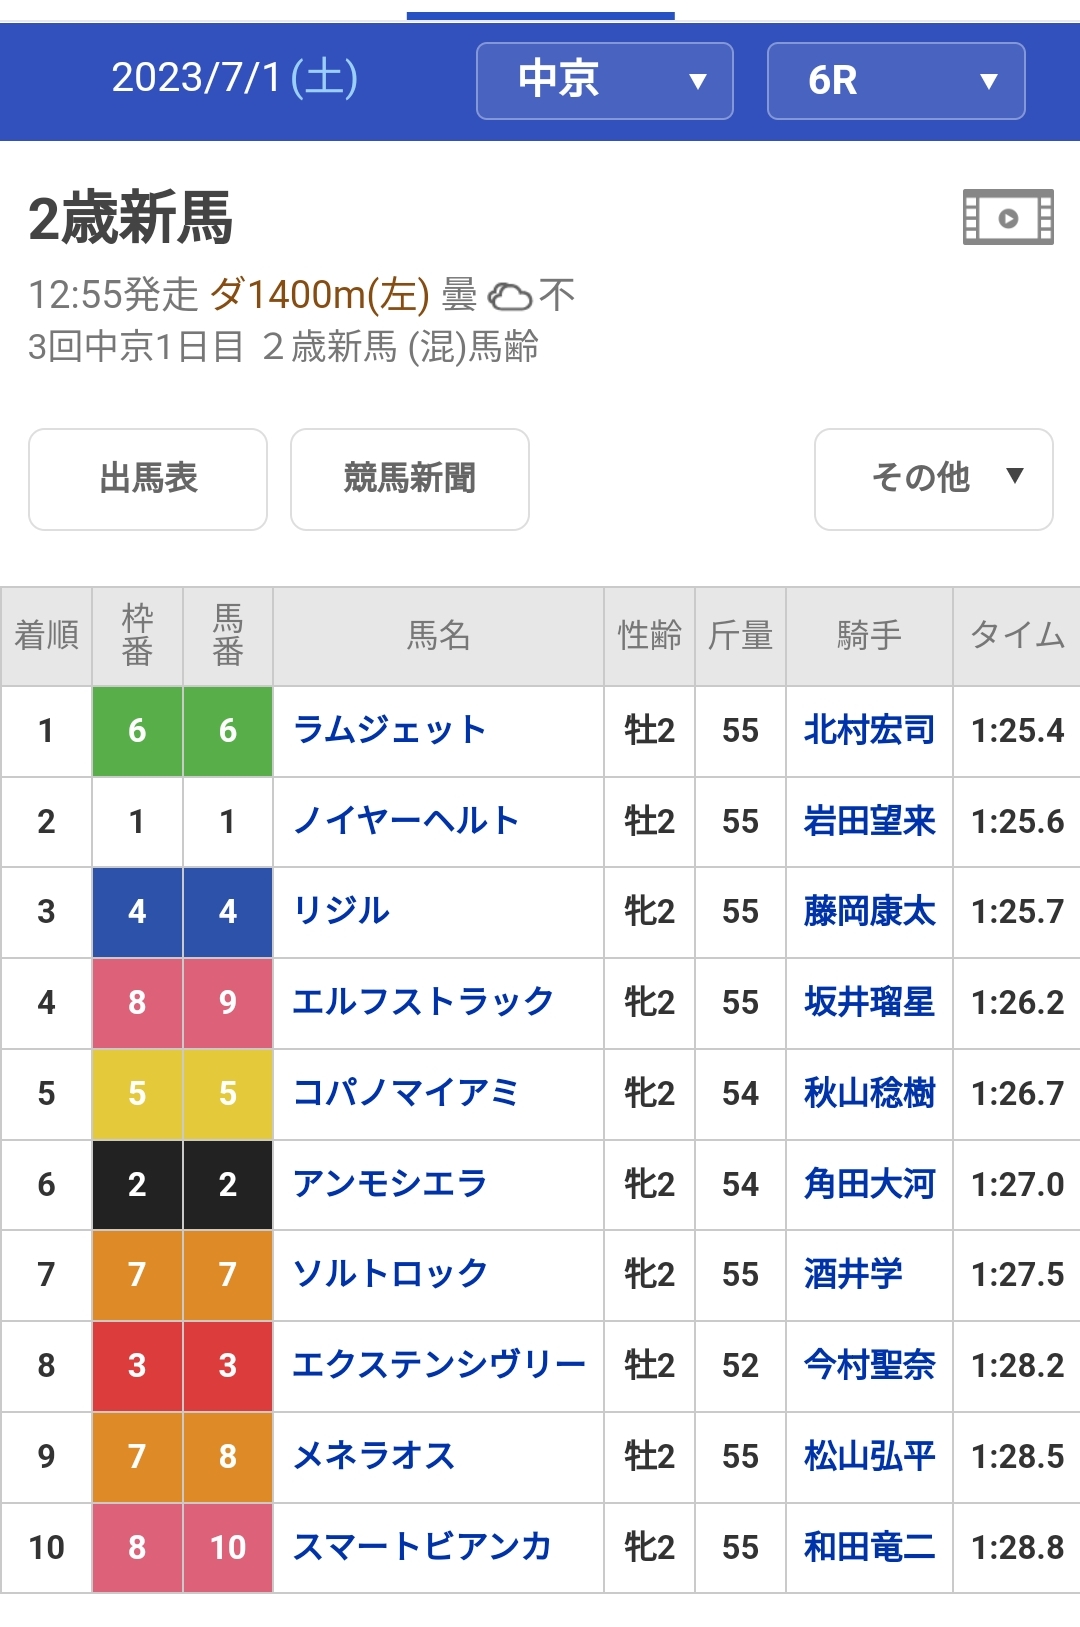Viewport: 1080px width, 1627px height.
Task: Click the タイム column header
Action: click(x=1016, y=636)
